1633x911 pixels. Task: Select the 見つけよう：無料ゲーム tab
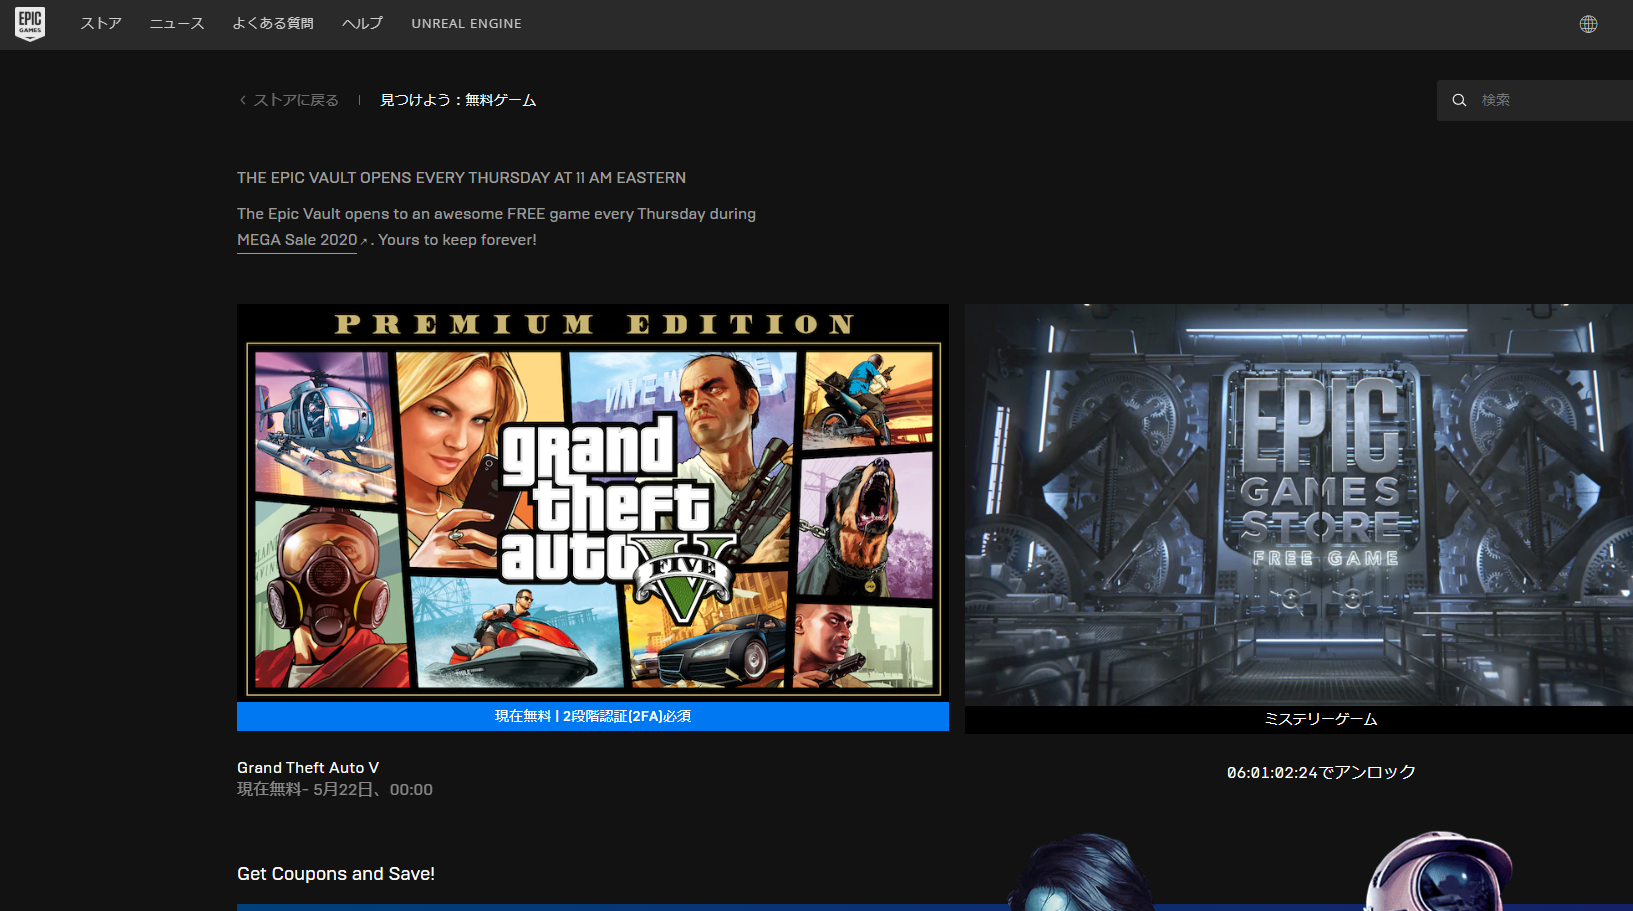point(458,100)
